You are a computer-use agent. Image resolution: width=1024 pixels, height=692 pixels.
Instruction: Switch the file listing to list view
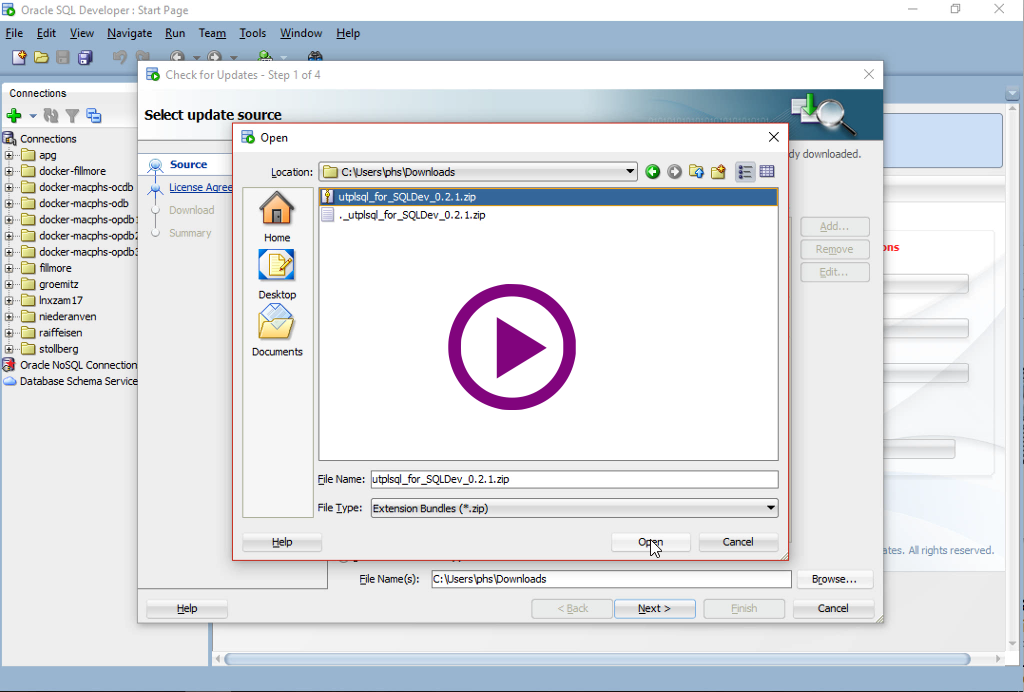pyautogui.click(x=744, y=171)
